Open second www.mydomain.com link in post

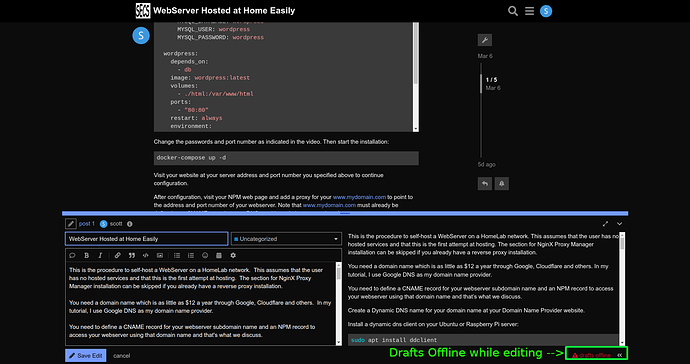point(329,205)
